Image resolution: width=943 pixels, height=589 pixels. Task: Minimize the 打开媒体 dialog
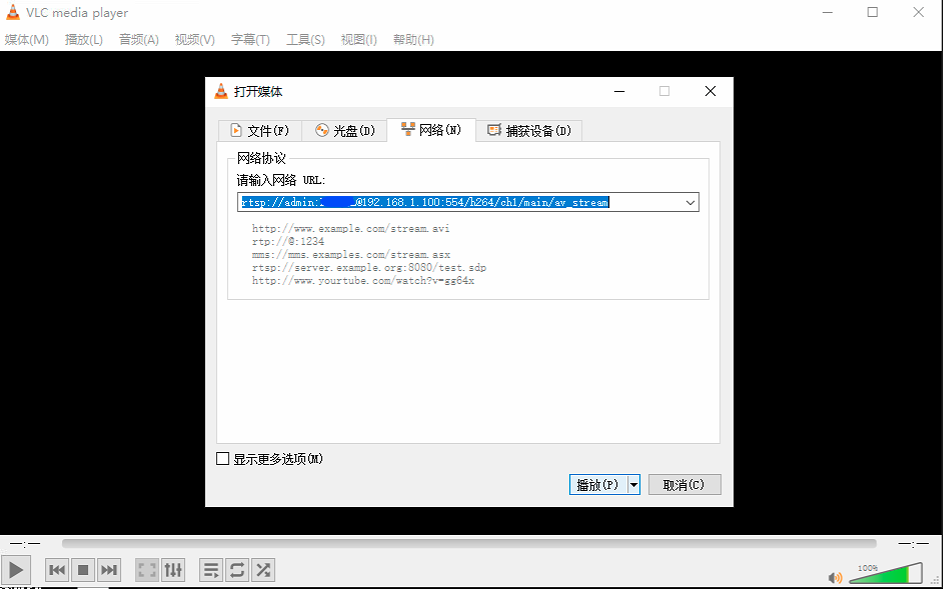click(619, 91)
